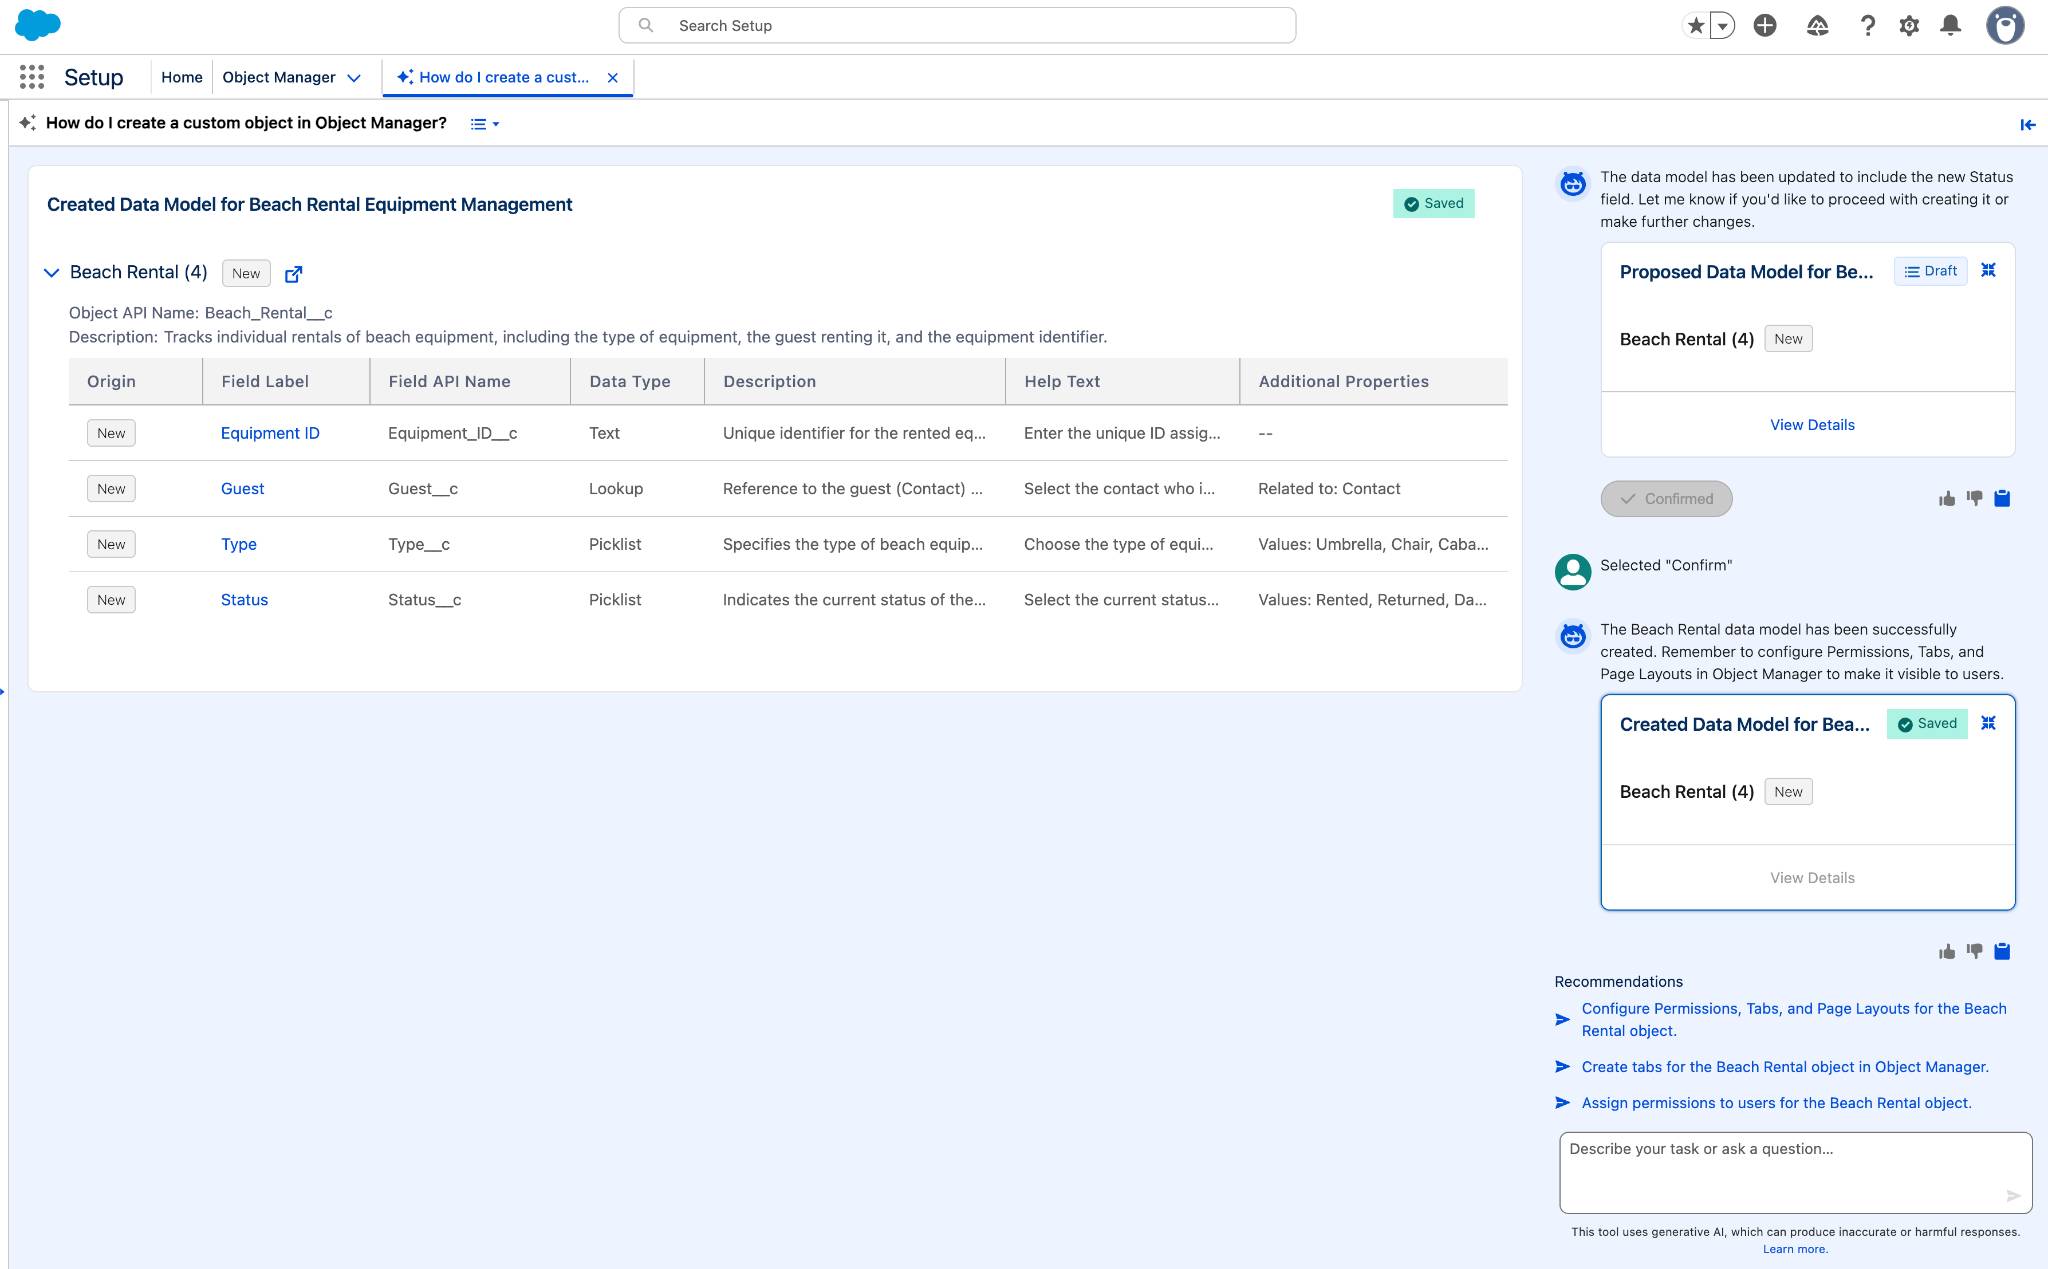Open Beach Rental via the external link icon
This screenshot has width=2048, height=1269.
[293, 273]
